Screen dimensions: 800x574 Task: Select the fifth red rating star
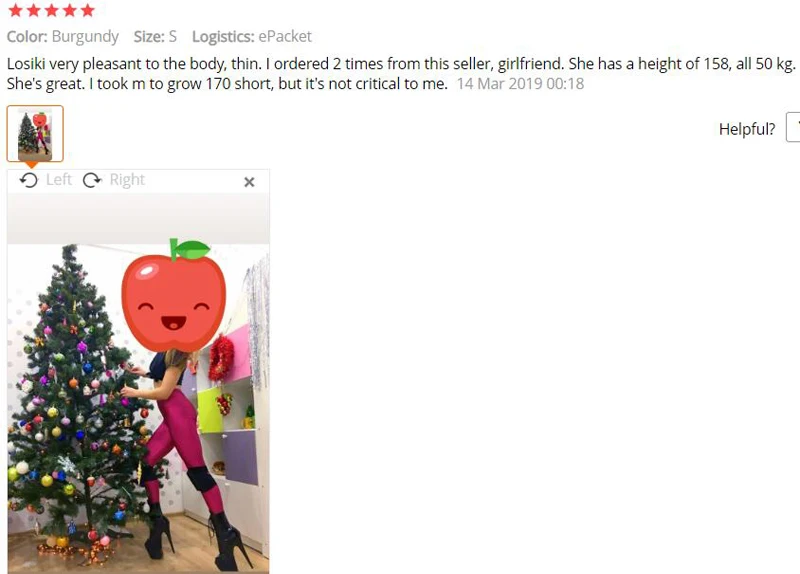[87, 10]
